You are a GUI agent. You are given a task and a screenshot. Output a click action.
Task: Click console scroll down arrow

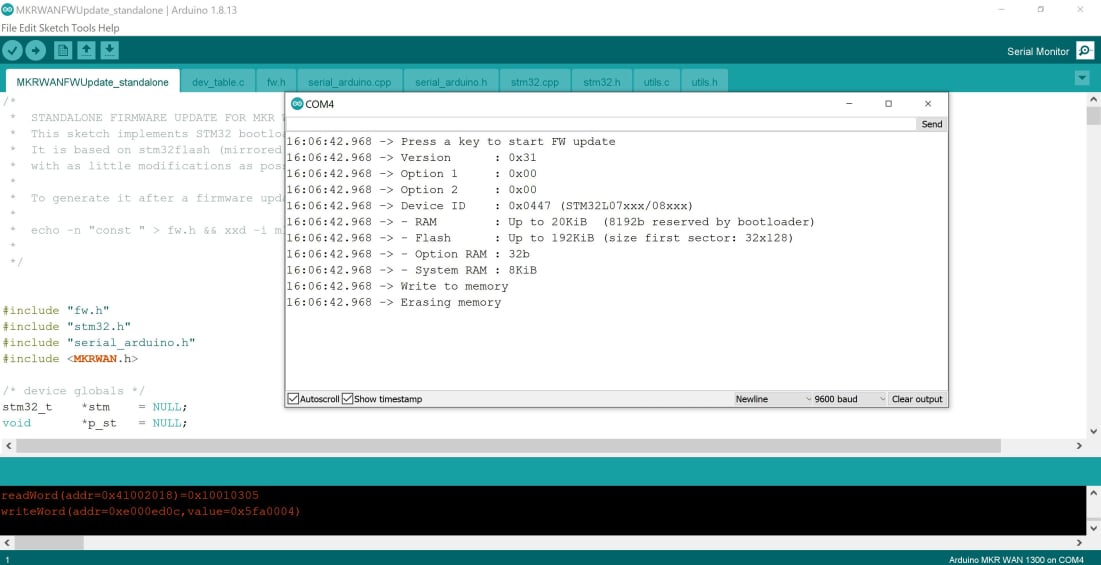click(1093, 527)
